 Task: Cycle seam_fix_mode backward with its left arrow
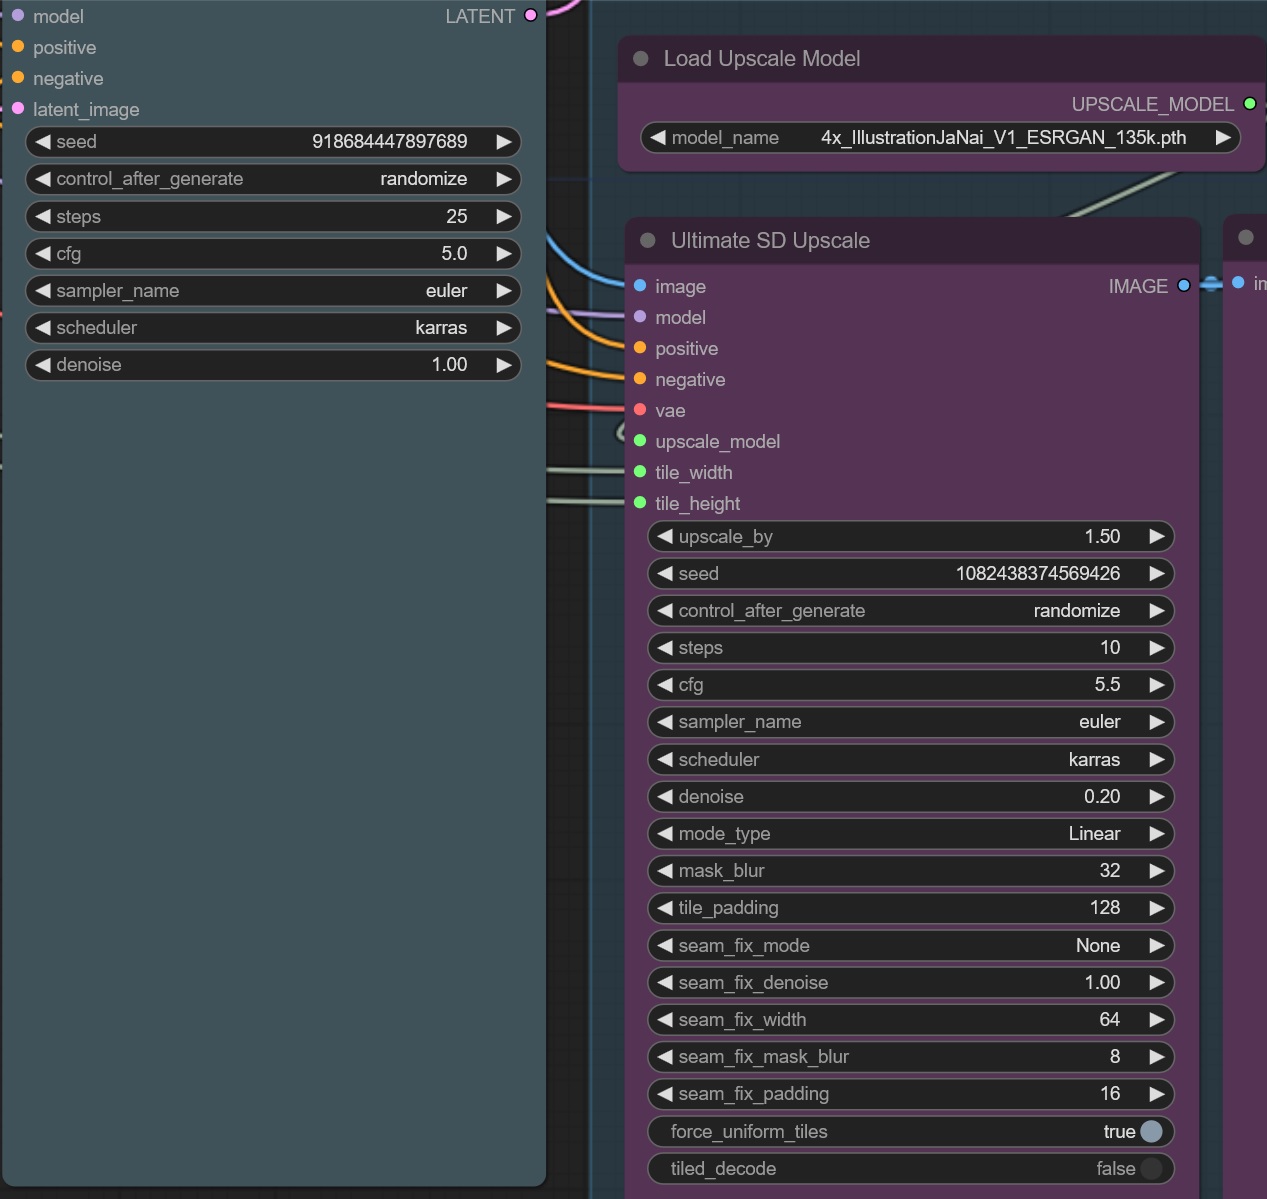pyautogui.click(x=665, y=946)
